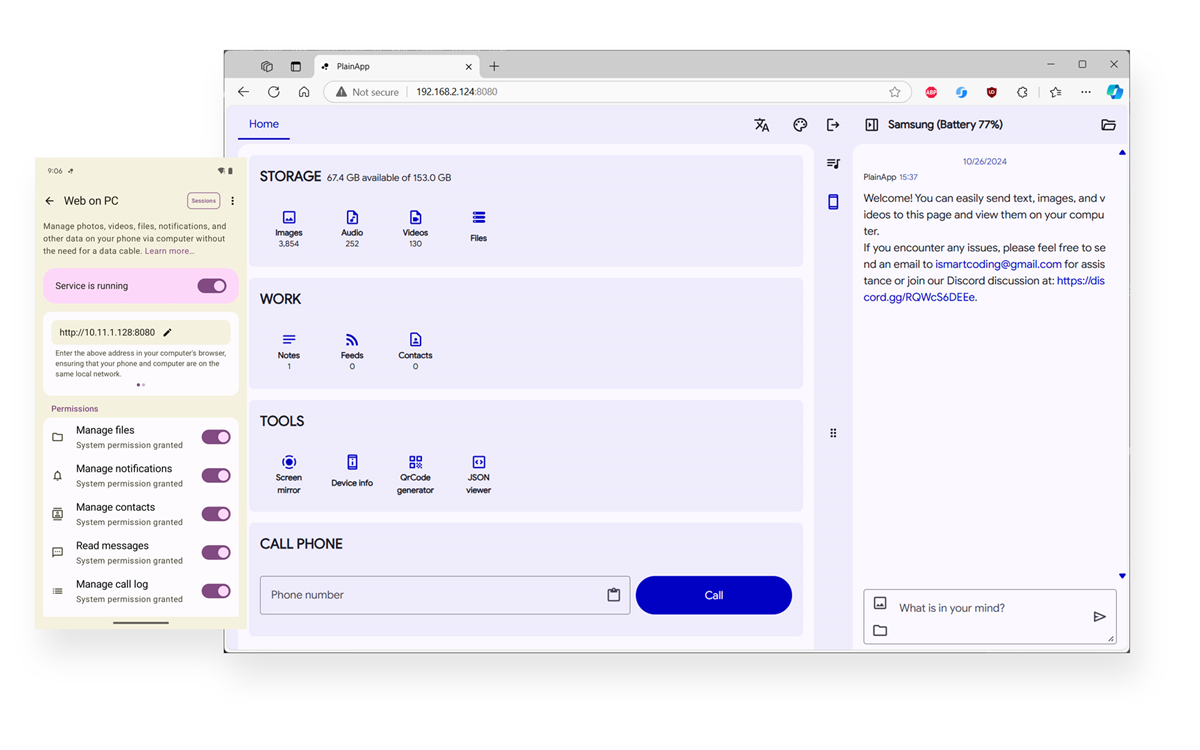Click the Phone number input field
The height and width of the screenshot is (750, 1200).
click(445, 595)
